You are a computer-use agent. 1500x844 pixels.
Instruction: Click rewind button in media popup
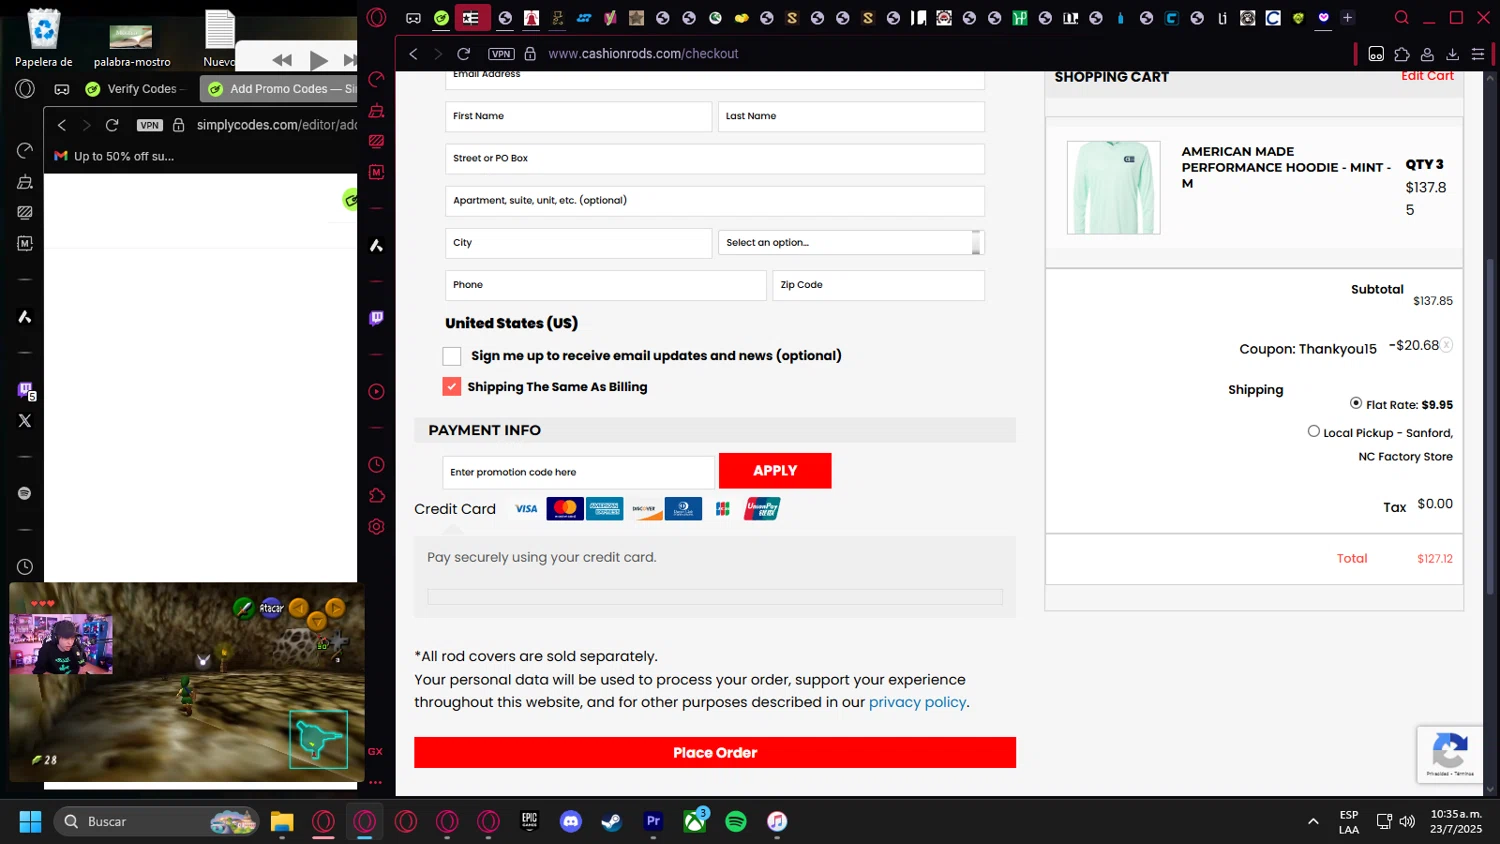[x=282, y=61]
